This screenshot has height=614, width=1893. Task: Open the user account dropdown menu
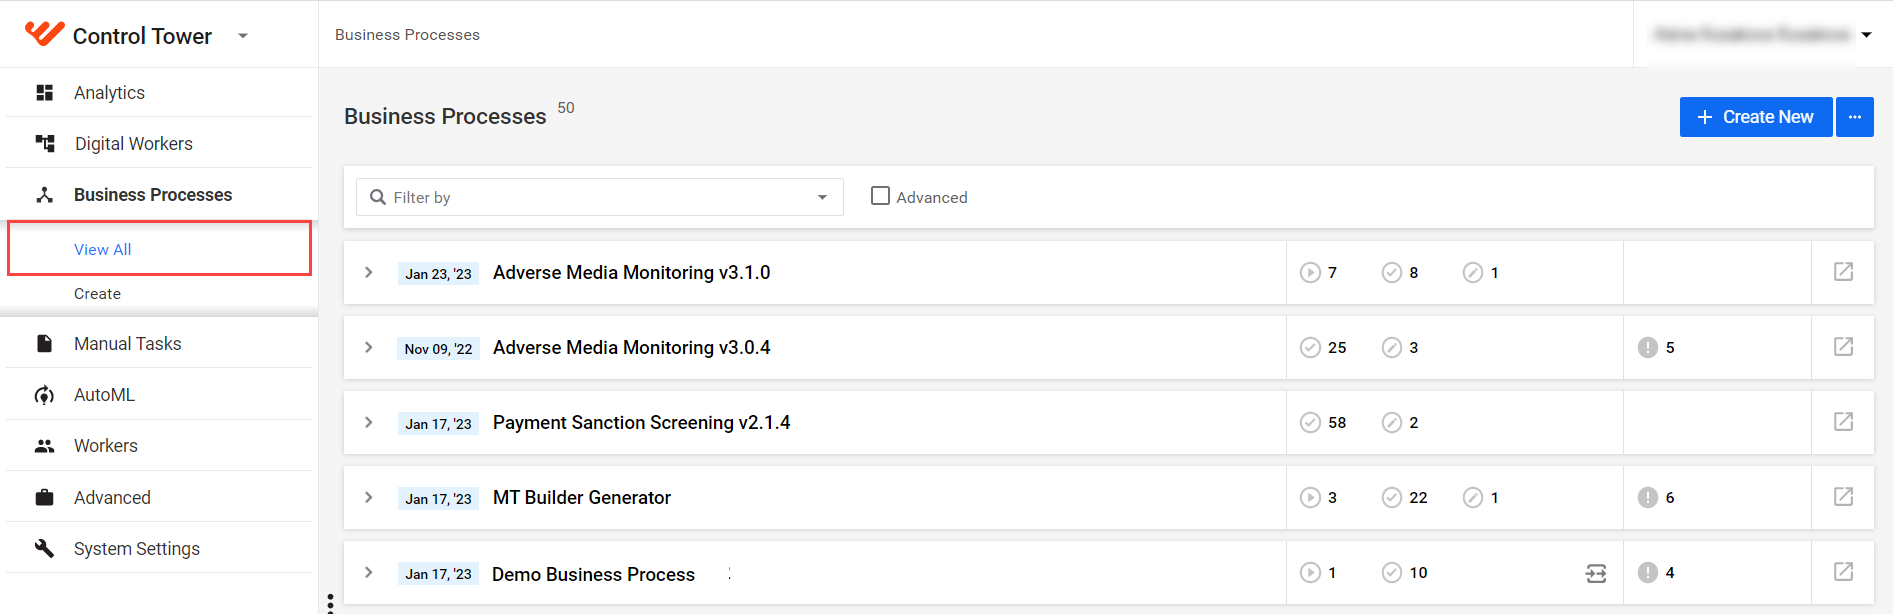point(1866,35)
